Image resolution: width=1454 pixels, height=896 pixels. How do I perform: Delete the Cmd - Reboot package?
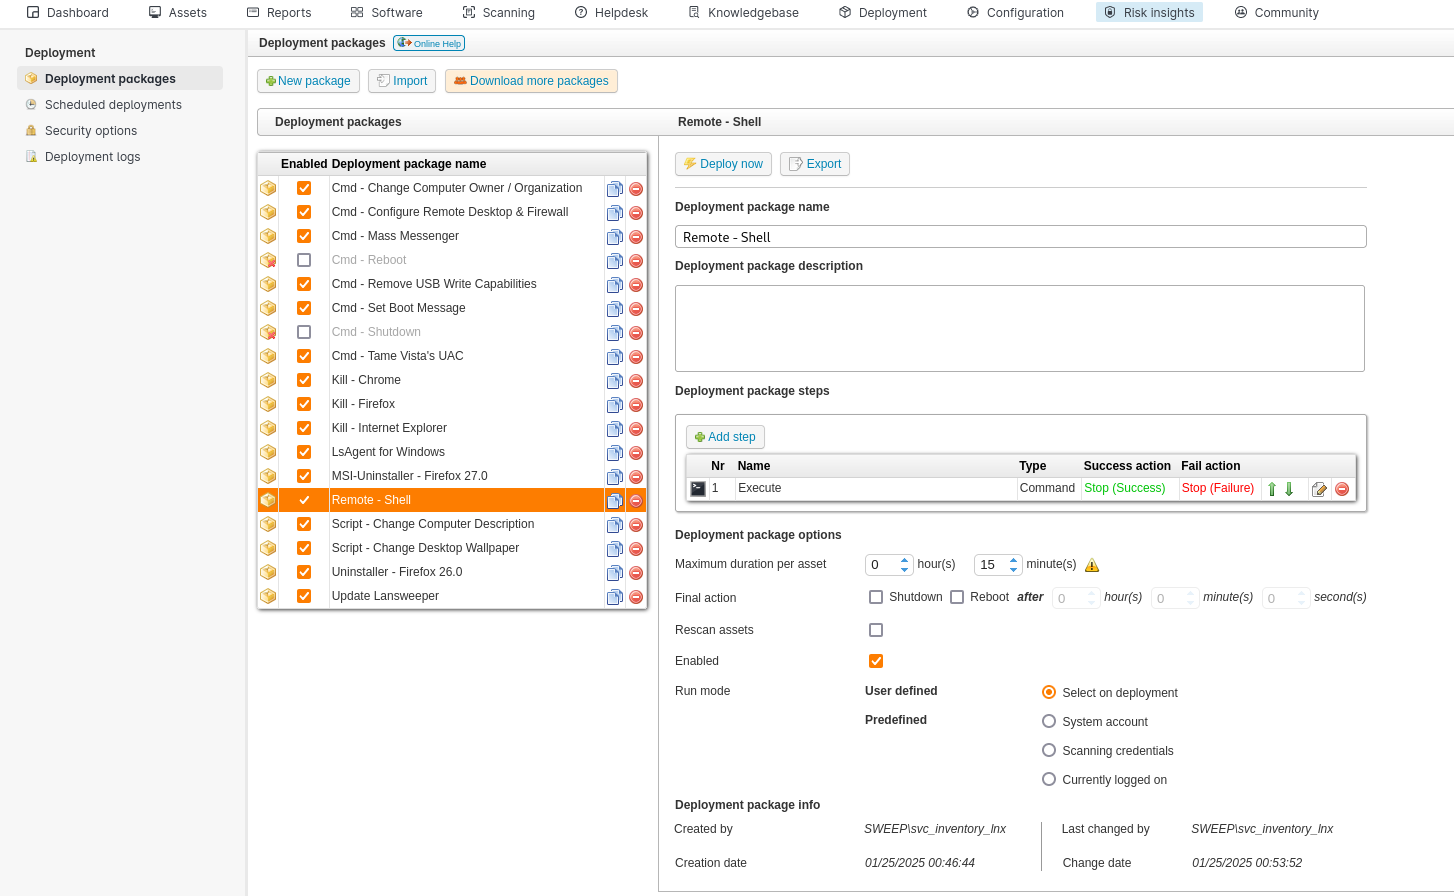[636, 261]
